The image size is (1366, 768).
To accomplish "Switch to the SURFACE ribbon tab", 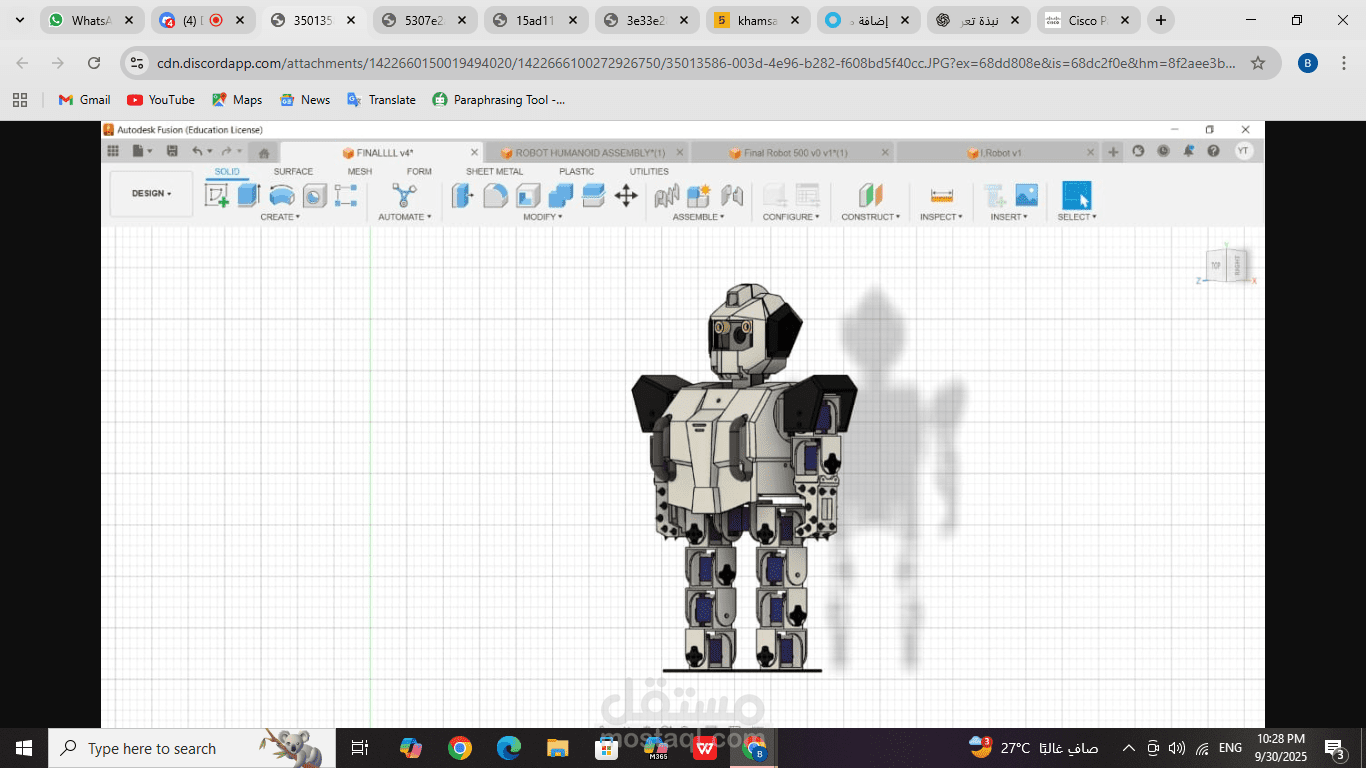I will 293,172.
